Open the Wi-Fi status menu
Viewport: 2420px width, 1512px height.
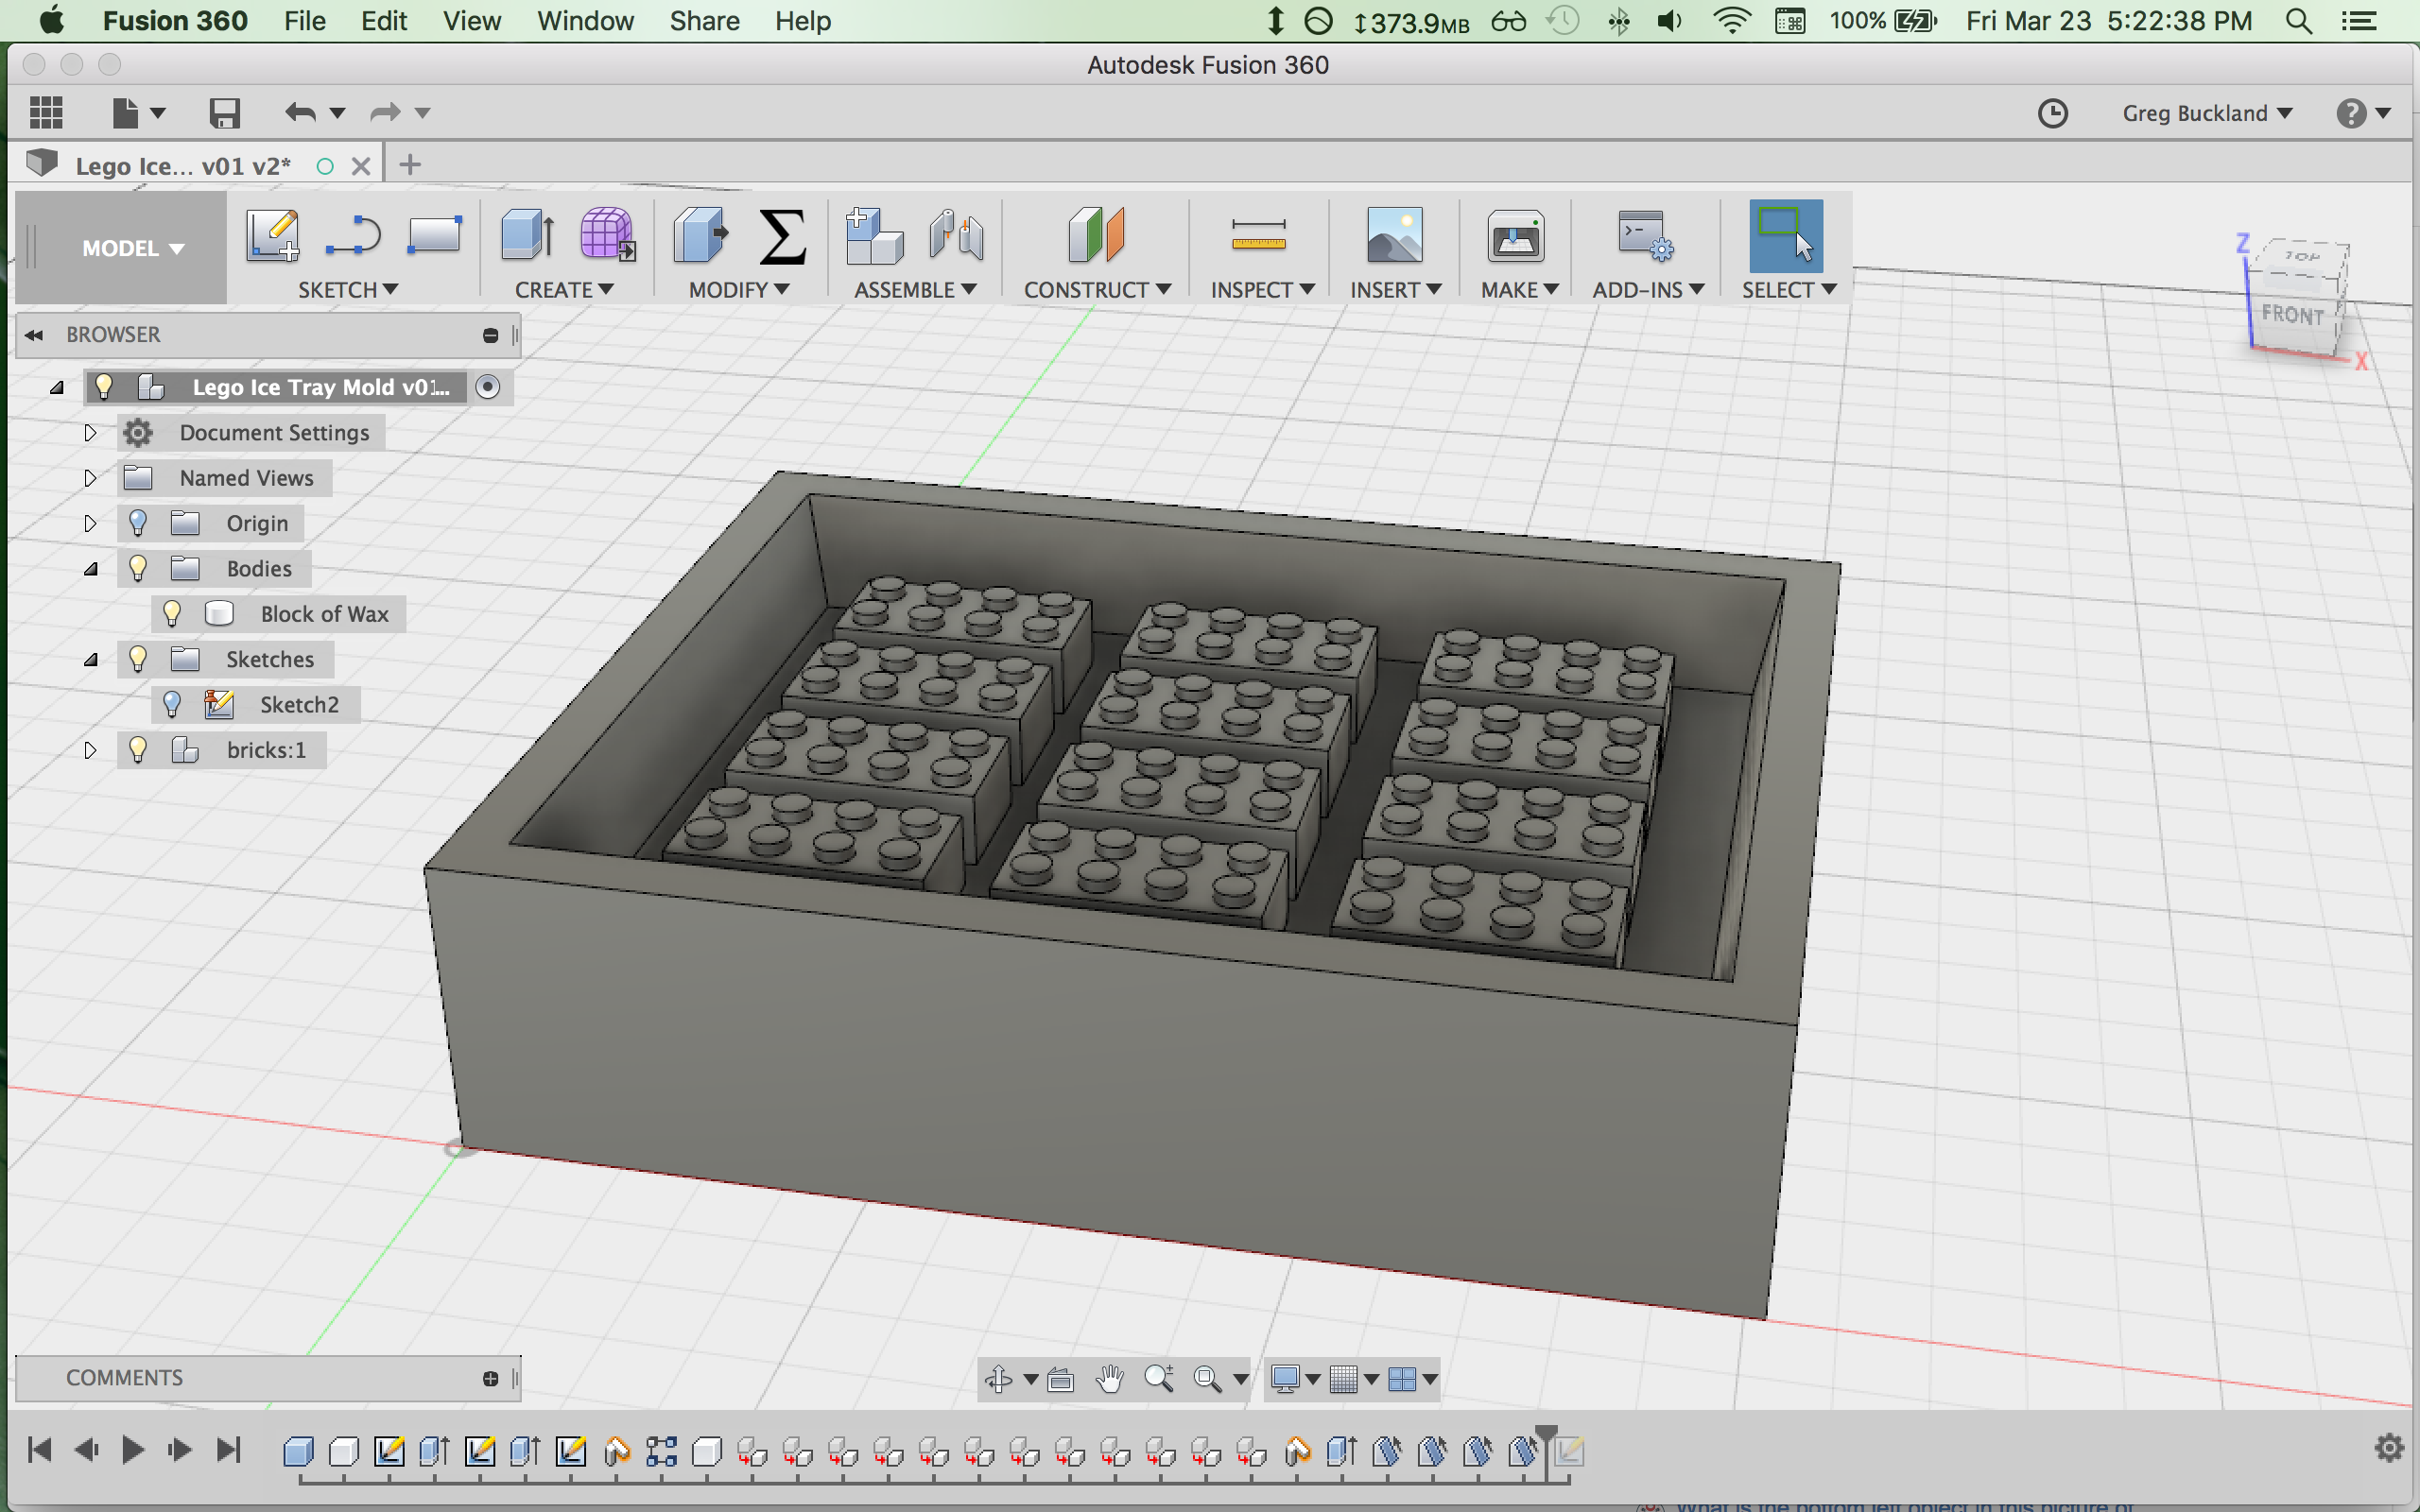(1731, 21)
